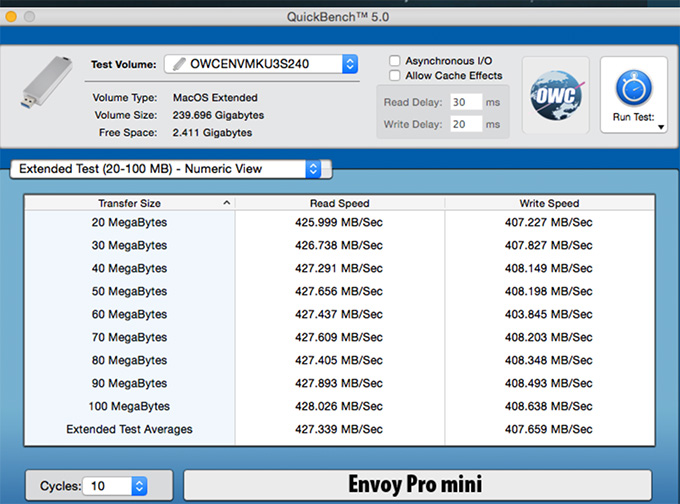Screen dimensions: 680x504
Task: Enable the Allow Cache Effects checkbox
Action: 394,75
